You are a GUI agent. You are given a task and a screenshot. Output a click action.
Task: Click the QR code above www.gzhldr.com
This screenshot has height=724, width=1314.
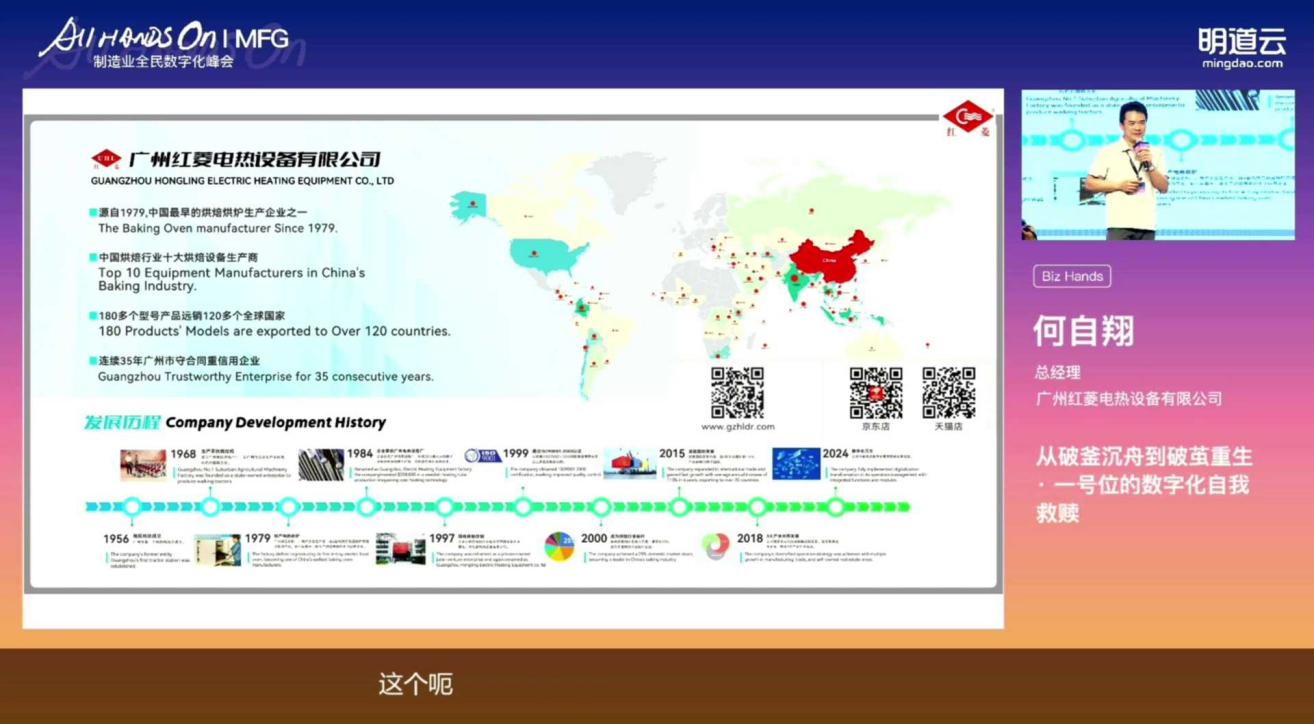pos(737,392)
